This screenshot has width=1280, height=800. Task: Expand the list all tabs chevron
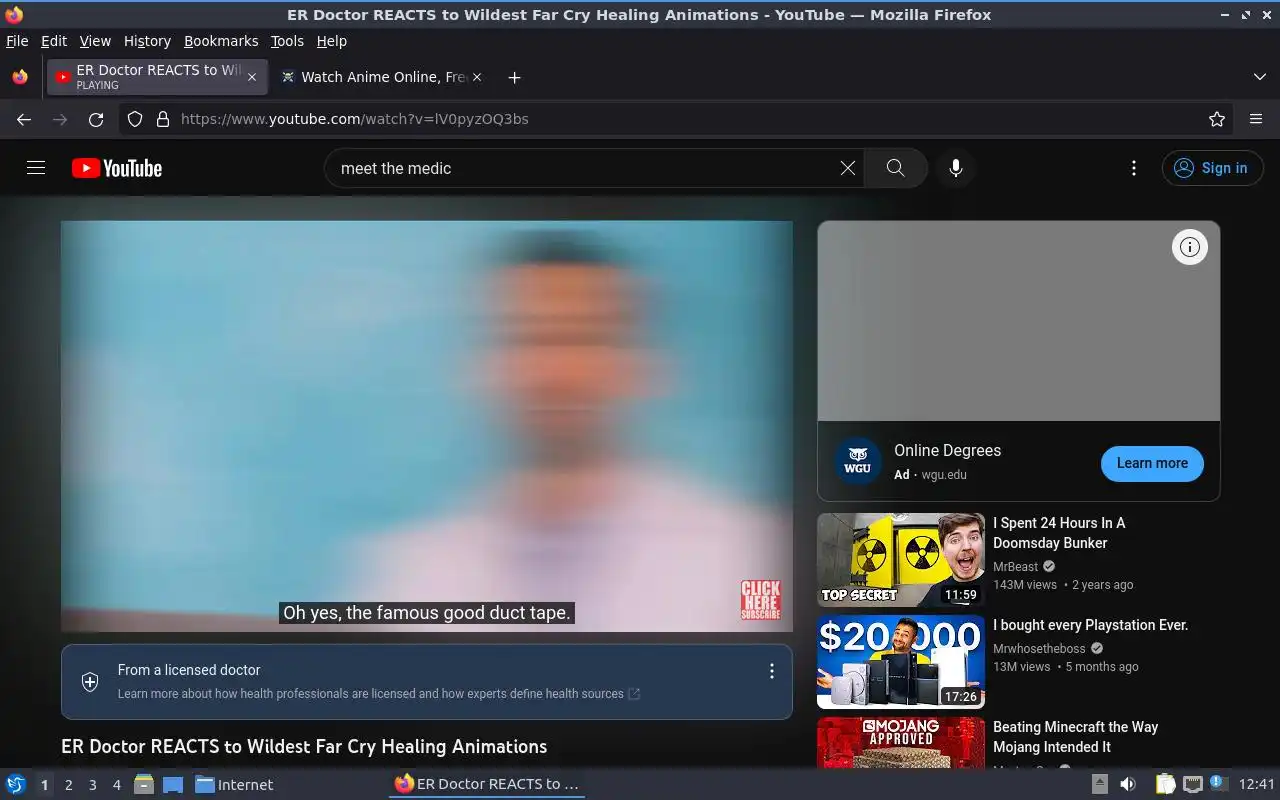click(x=1260, y=77)
